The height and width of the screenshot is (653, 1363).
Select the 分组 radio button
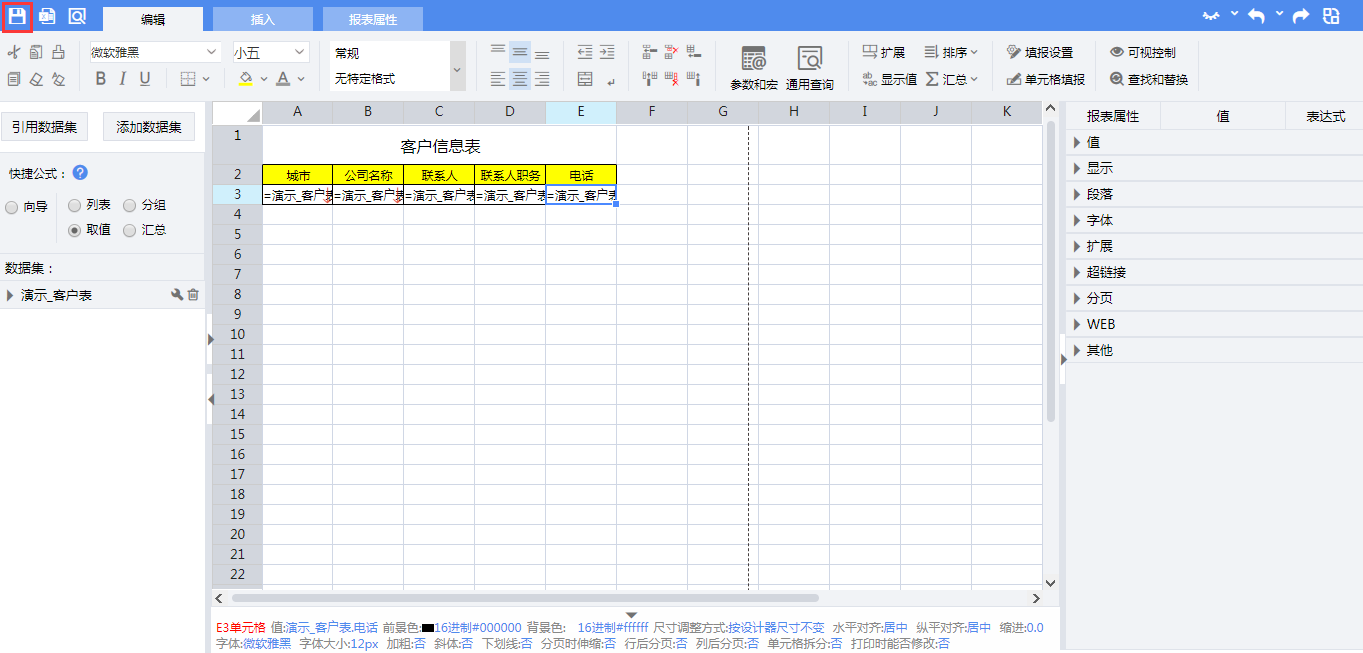coord(130,205)
